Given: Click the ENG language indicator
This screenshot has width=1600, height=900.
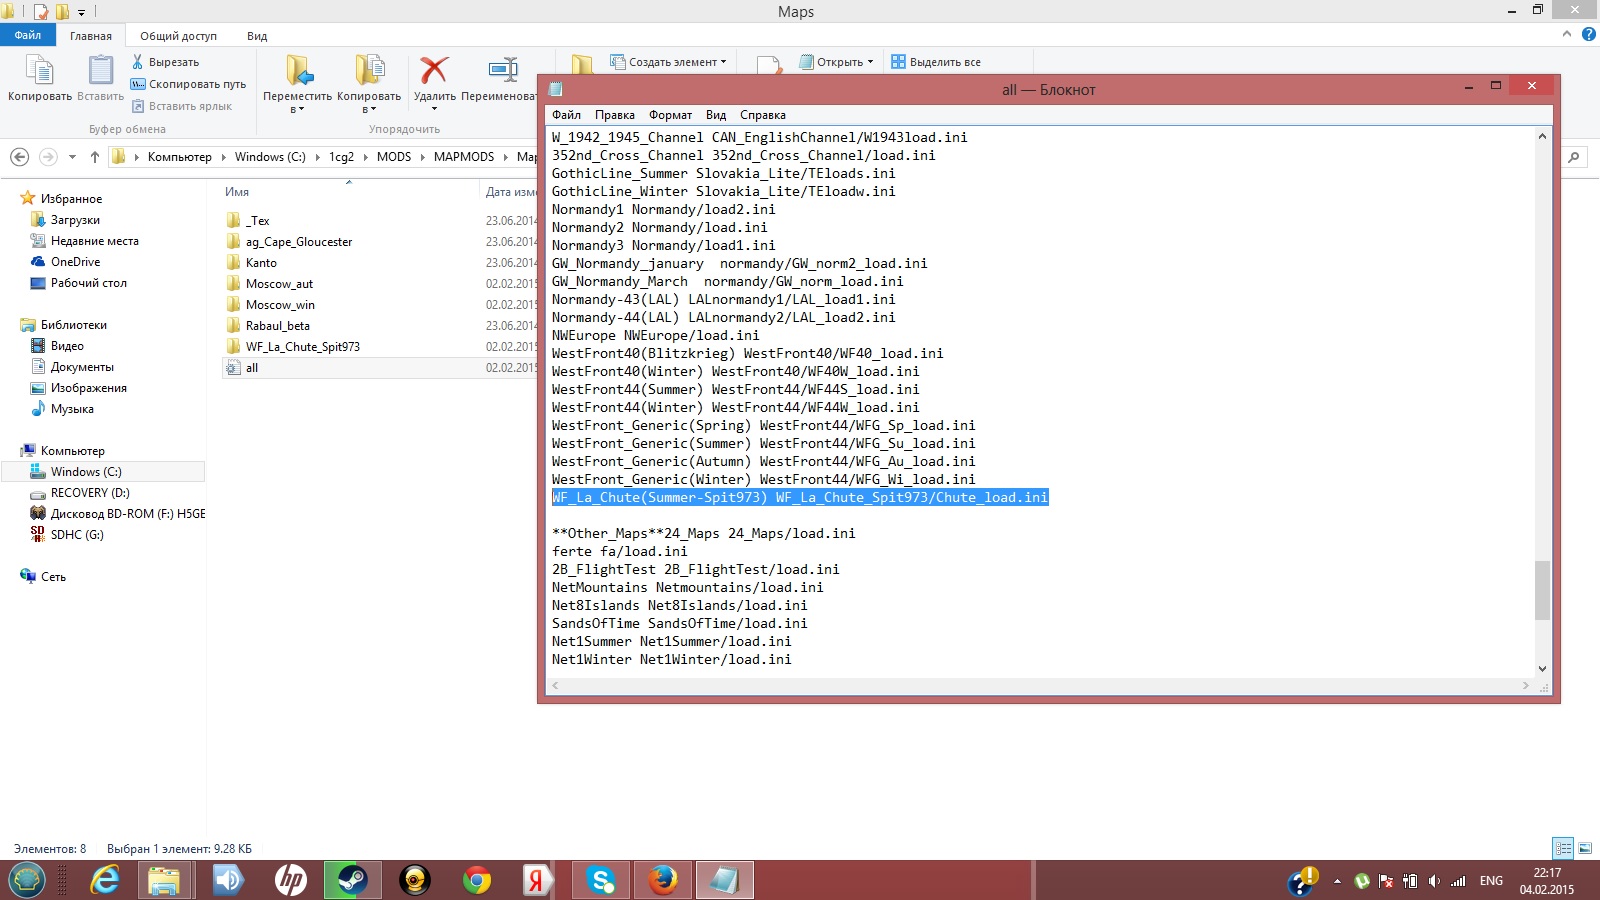Looking at the screenshot, I should (1491, 881).
